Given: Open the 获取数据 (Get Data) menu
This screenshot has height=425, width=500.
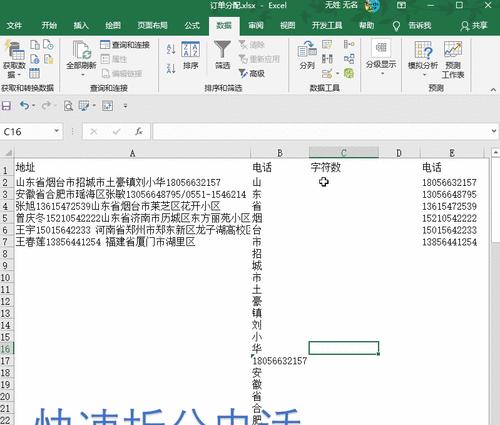Looking at the screenshot, I should (x=14, y=60).
